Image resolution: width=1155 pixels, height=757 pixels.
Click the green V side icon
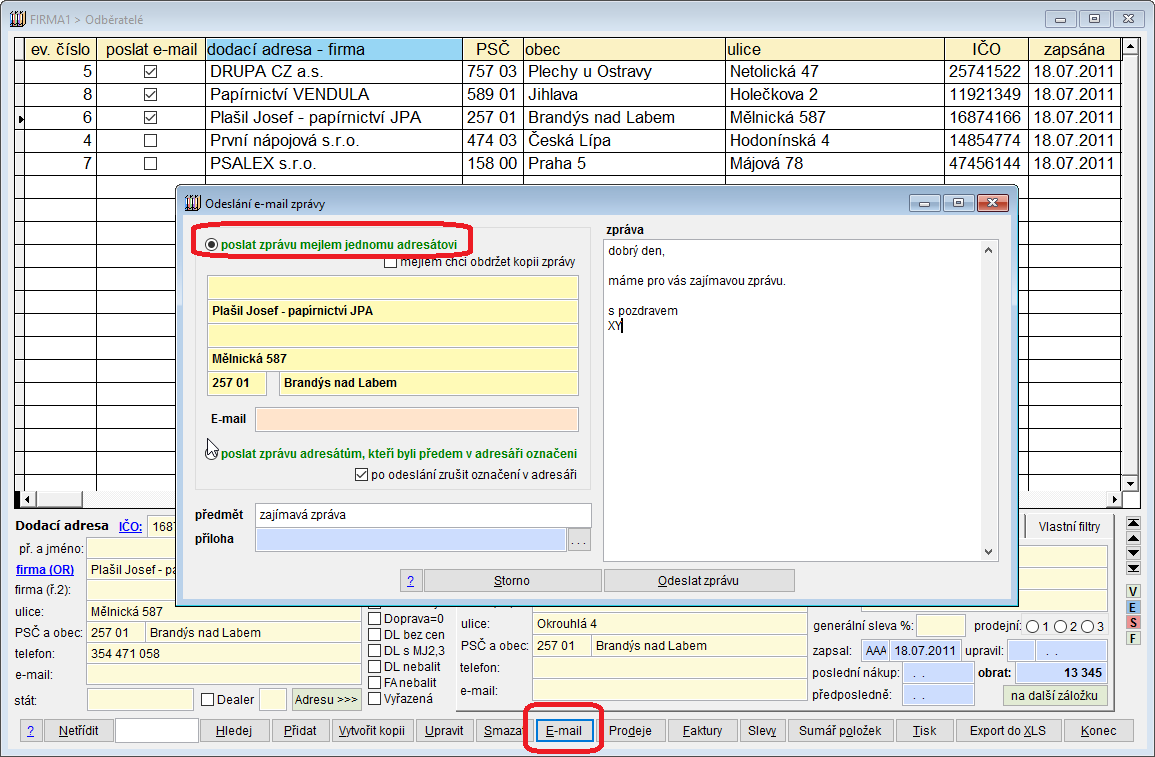click(1133, 592)
